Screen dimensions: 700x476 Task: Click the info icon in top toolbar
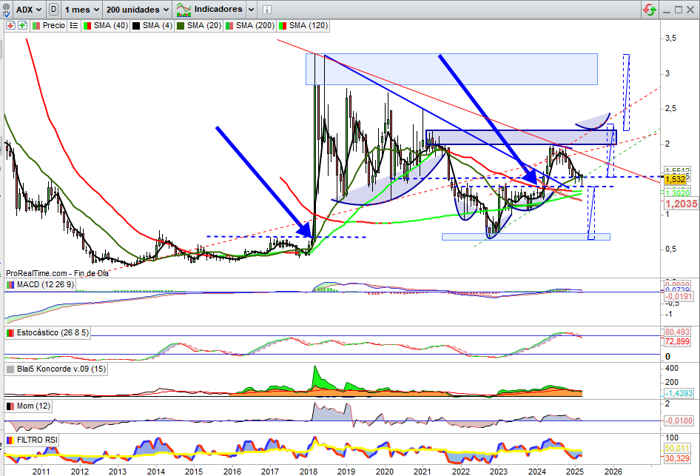[x=267, y=9]
